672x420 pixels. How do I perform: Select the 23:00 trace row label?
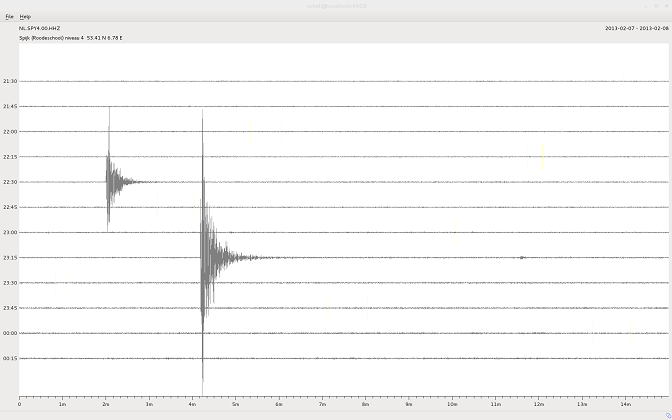click(10, 232)
